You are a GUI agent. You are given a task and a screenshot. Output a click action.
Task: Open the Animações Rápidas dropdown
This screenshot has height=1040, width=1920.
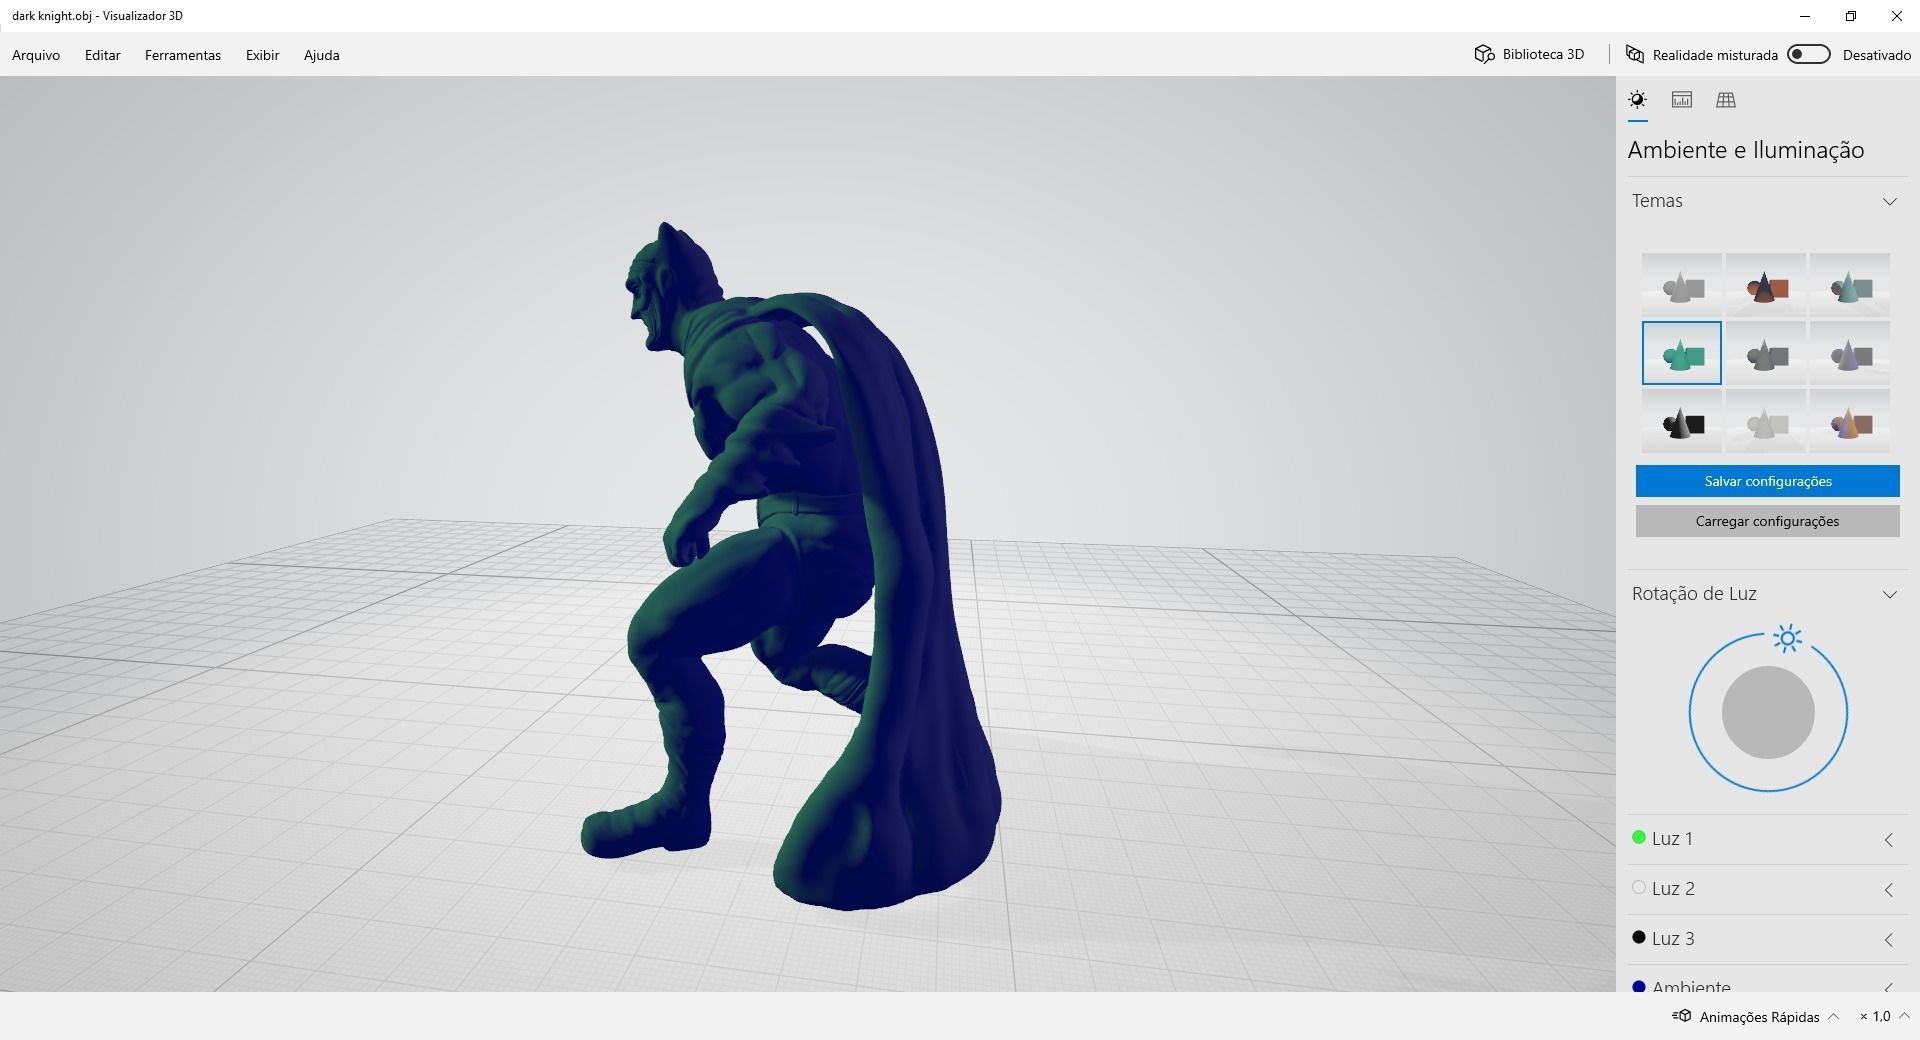click(x=1757, y=1017)
